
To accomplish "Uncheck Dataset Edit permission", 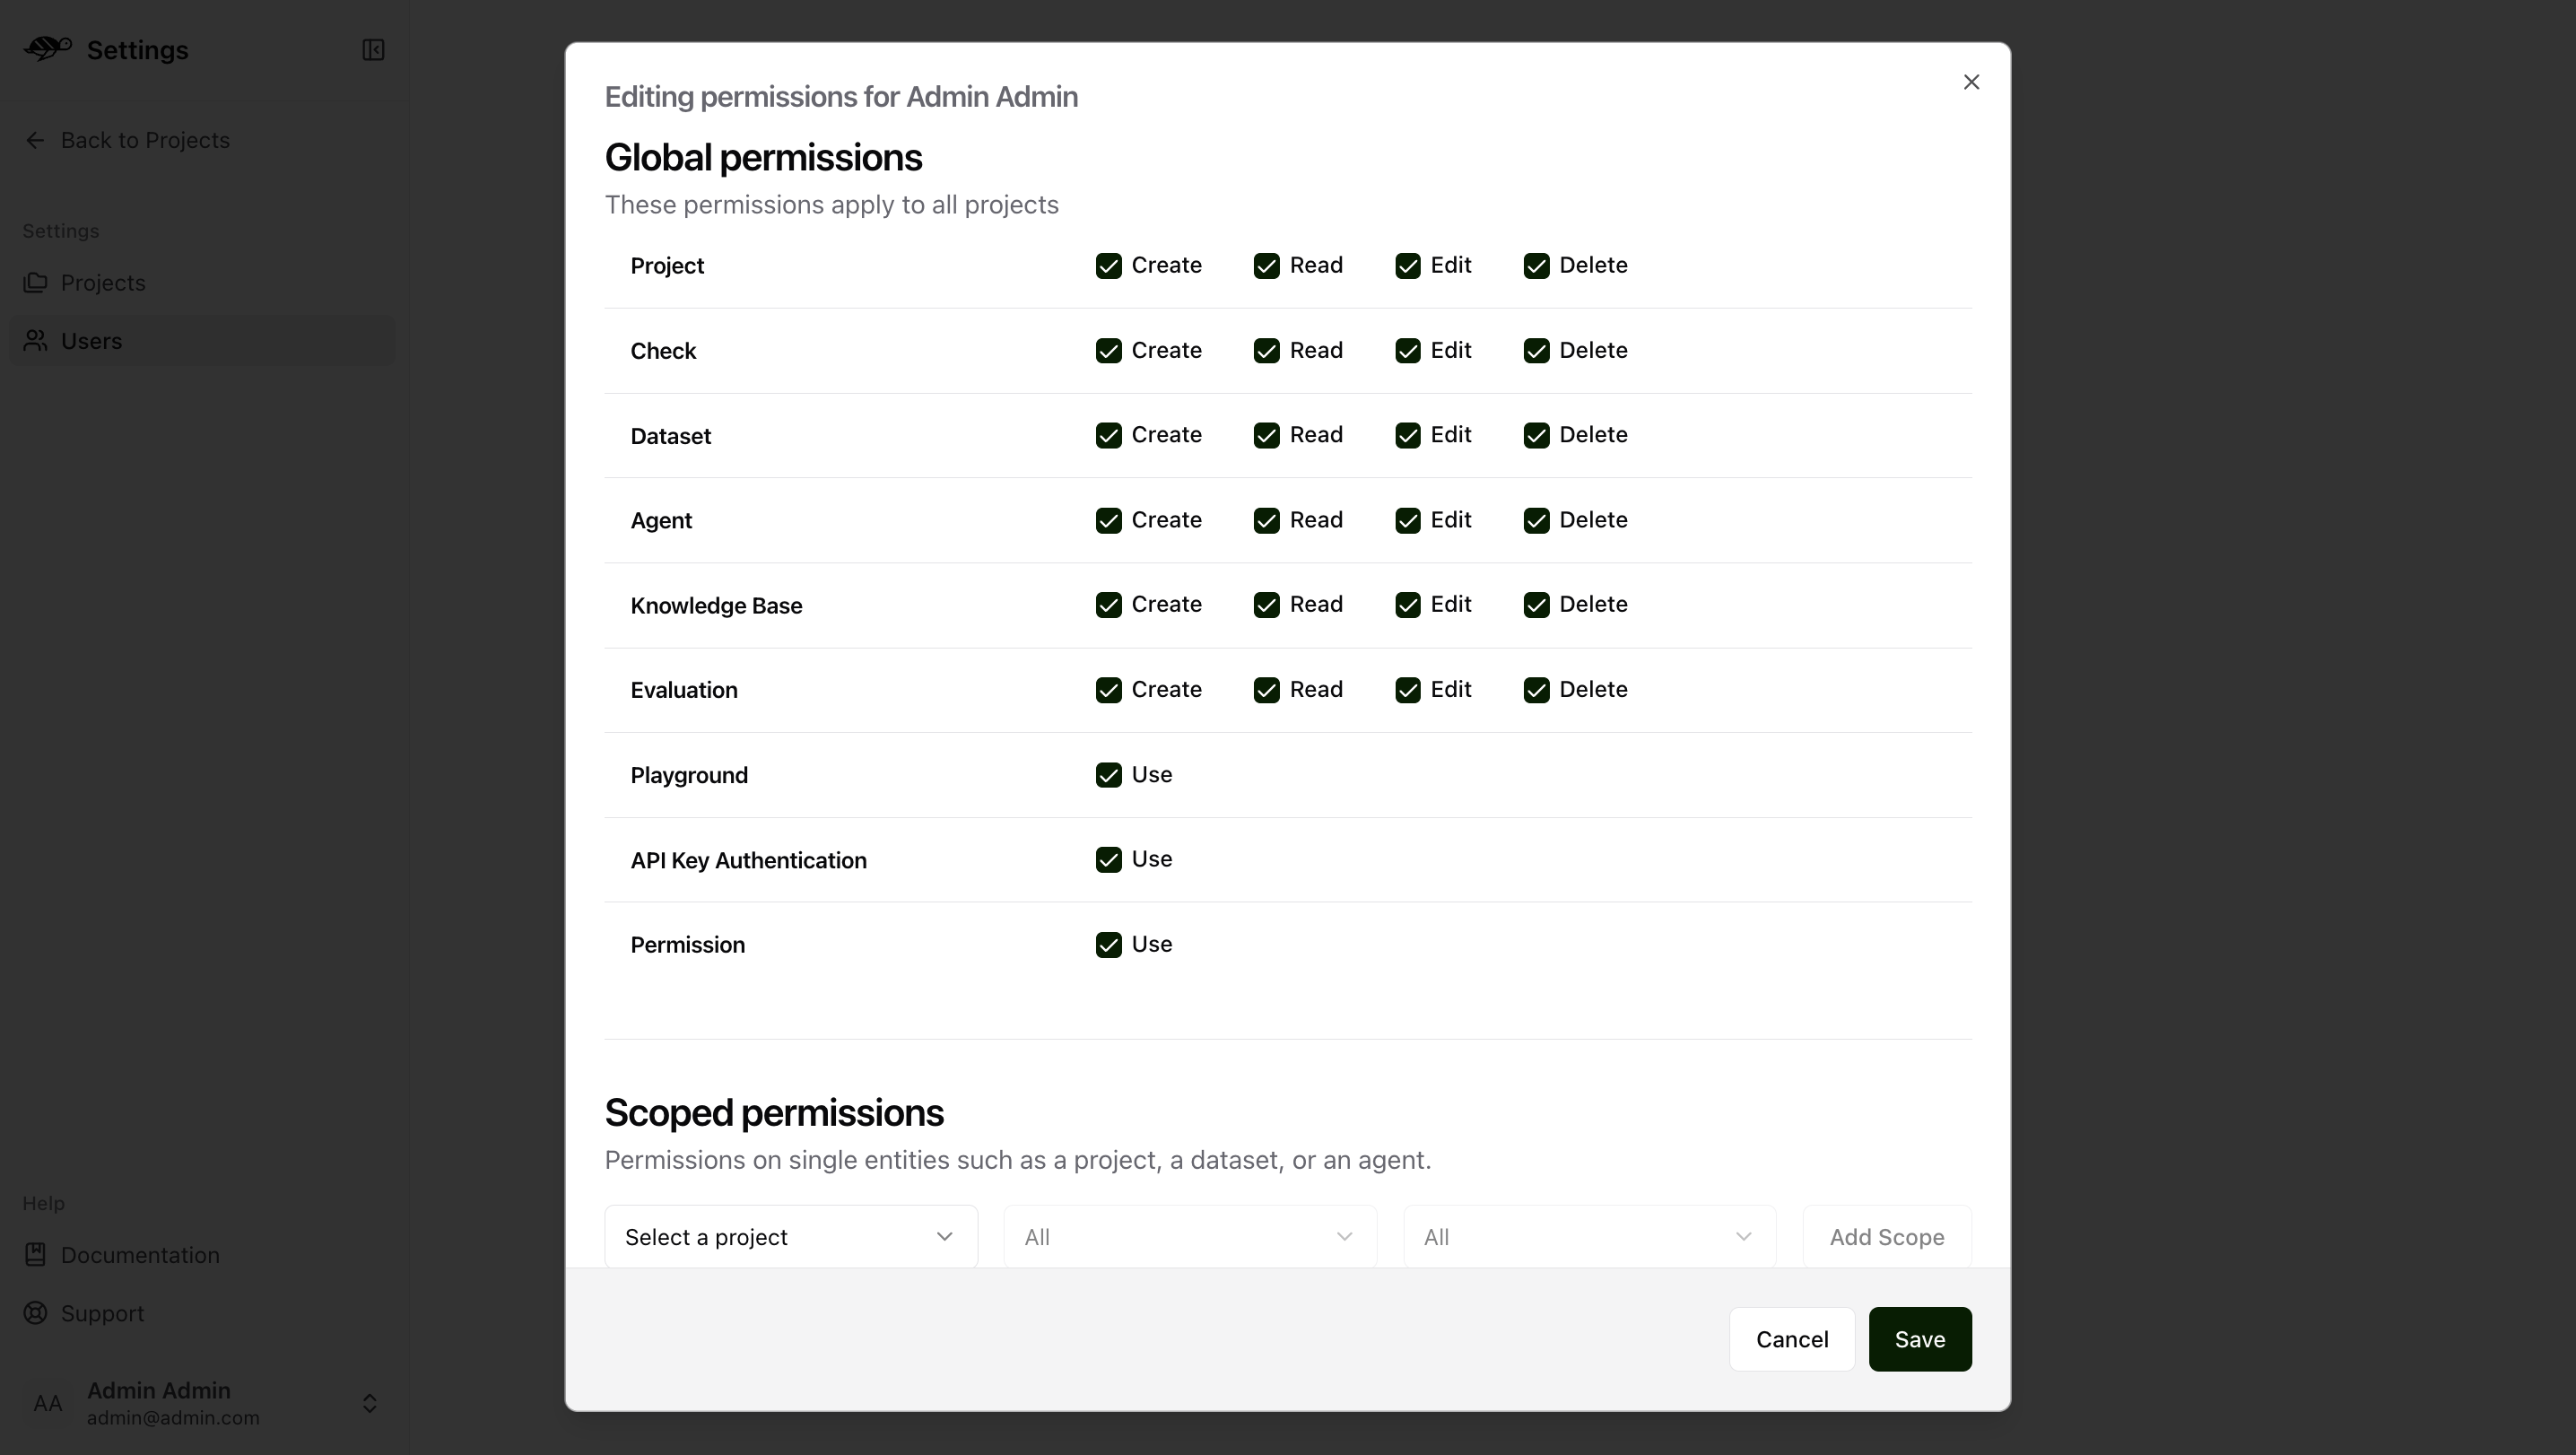I will 1408,435.
